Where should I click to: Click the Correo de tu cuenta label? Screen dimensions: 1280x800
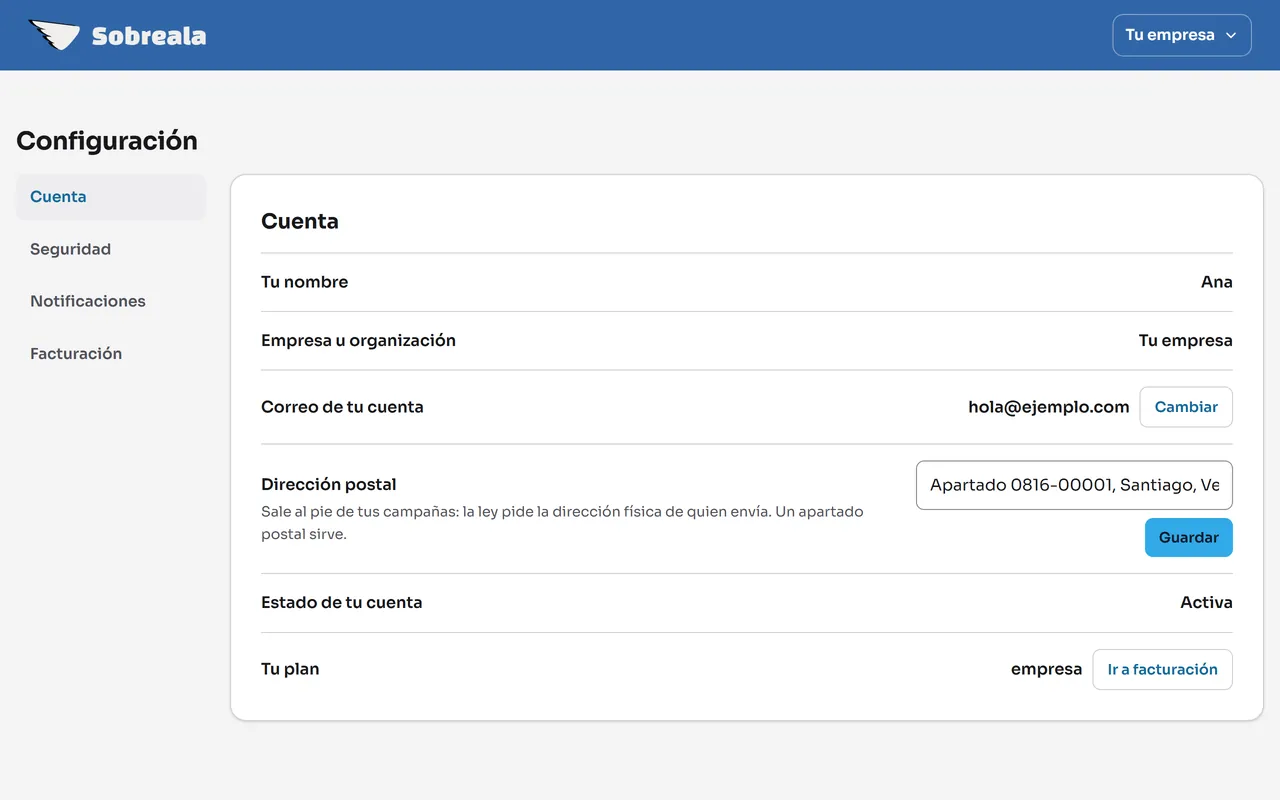pos(342,407)
